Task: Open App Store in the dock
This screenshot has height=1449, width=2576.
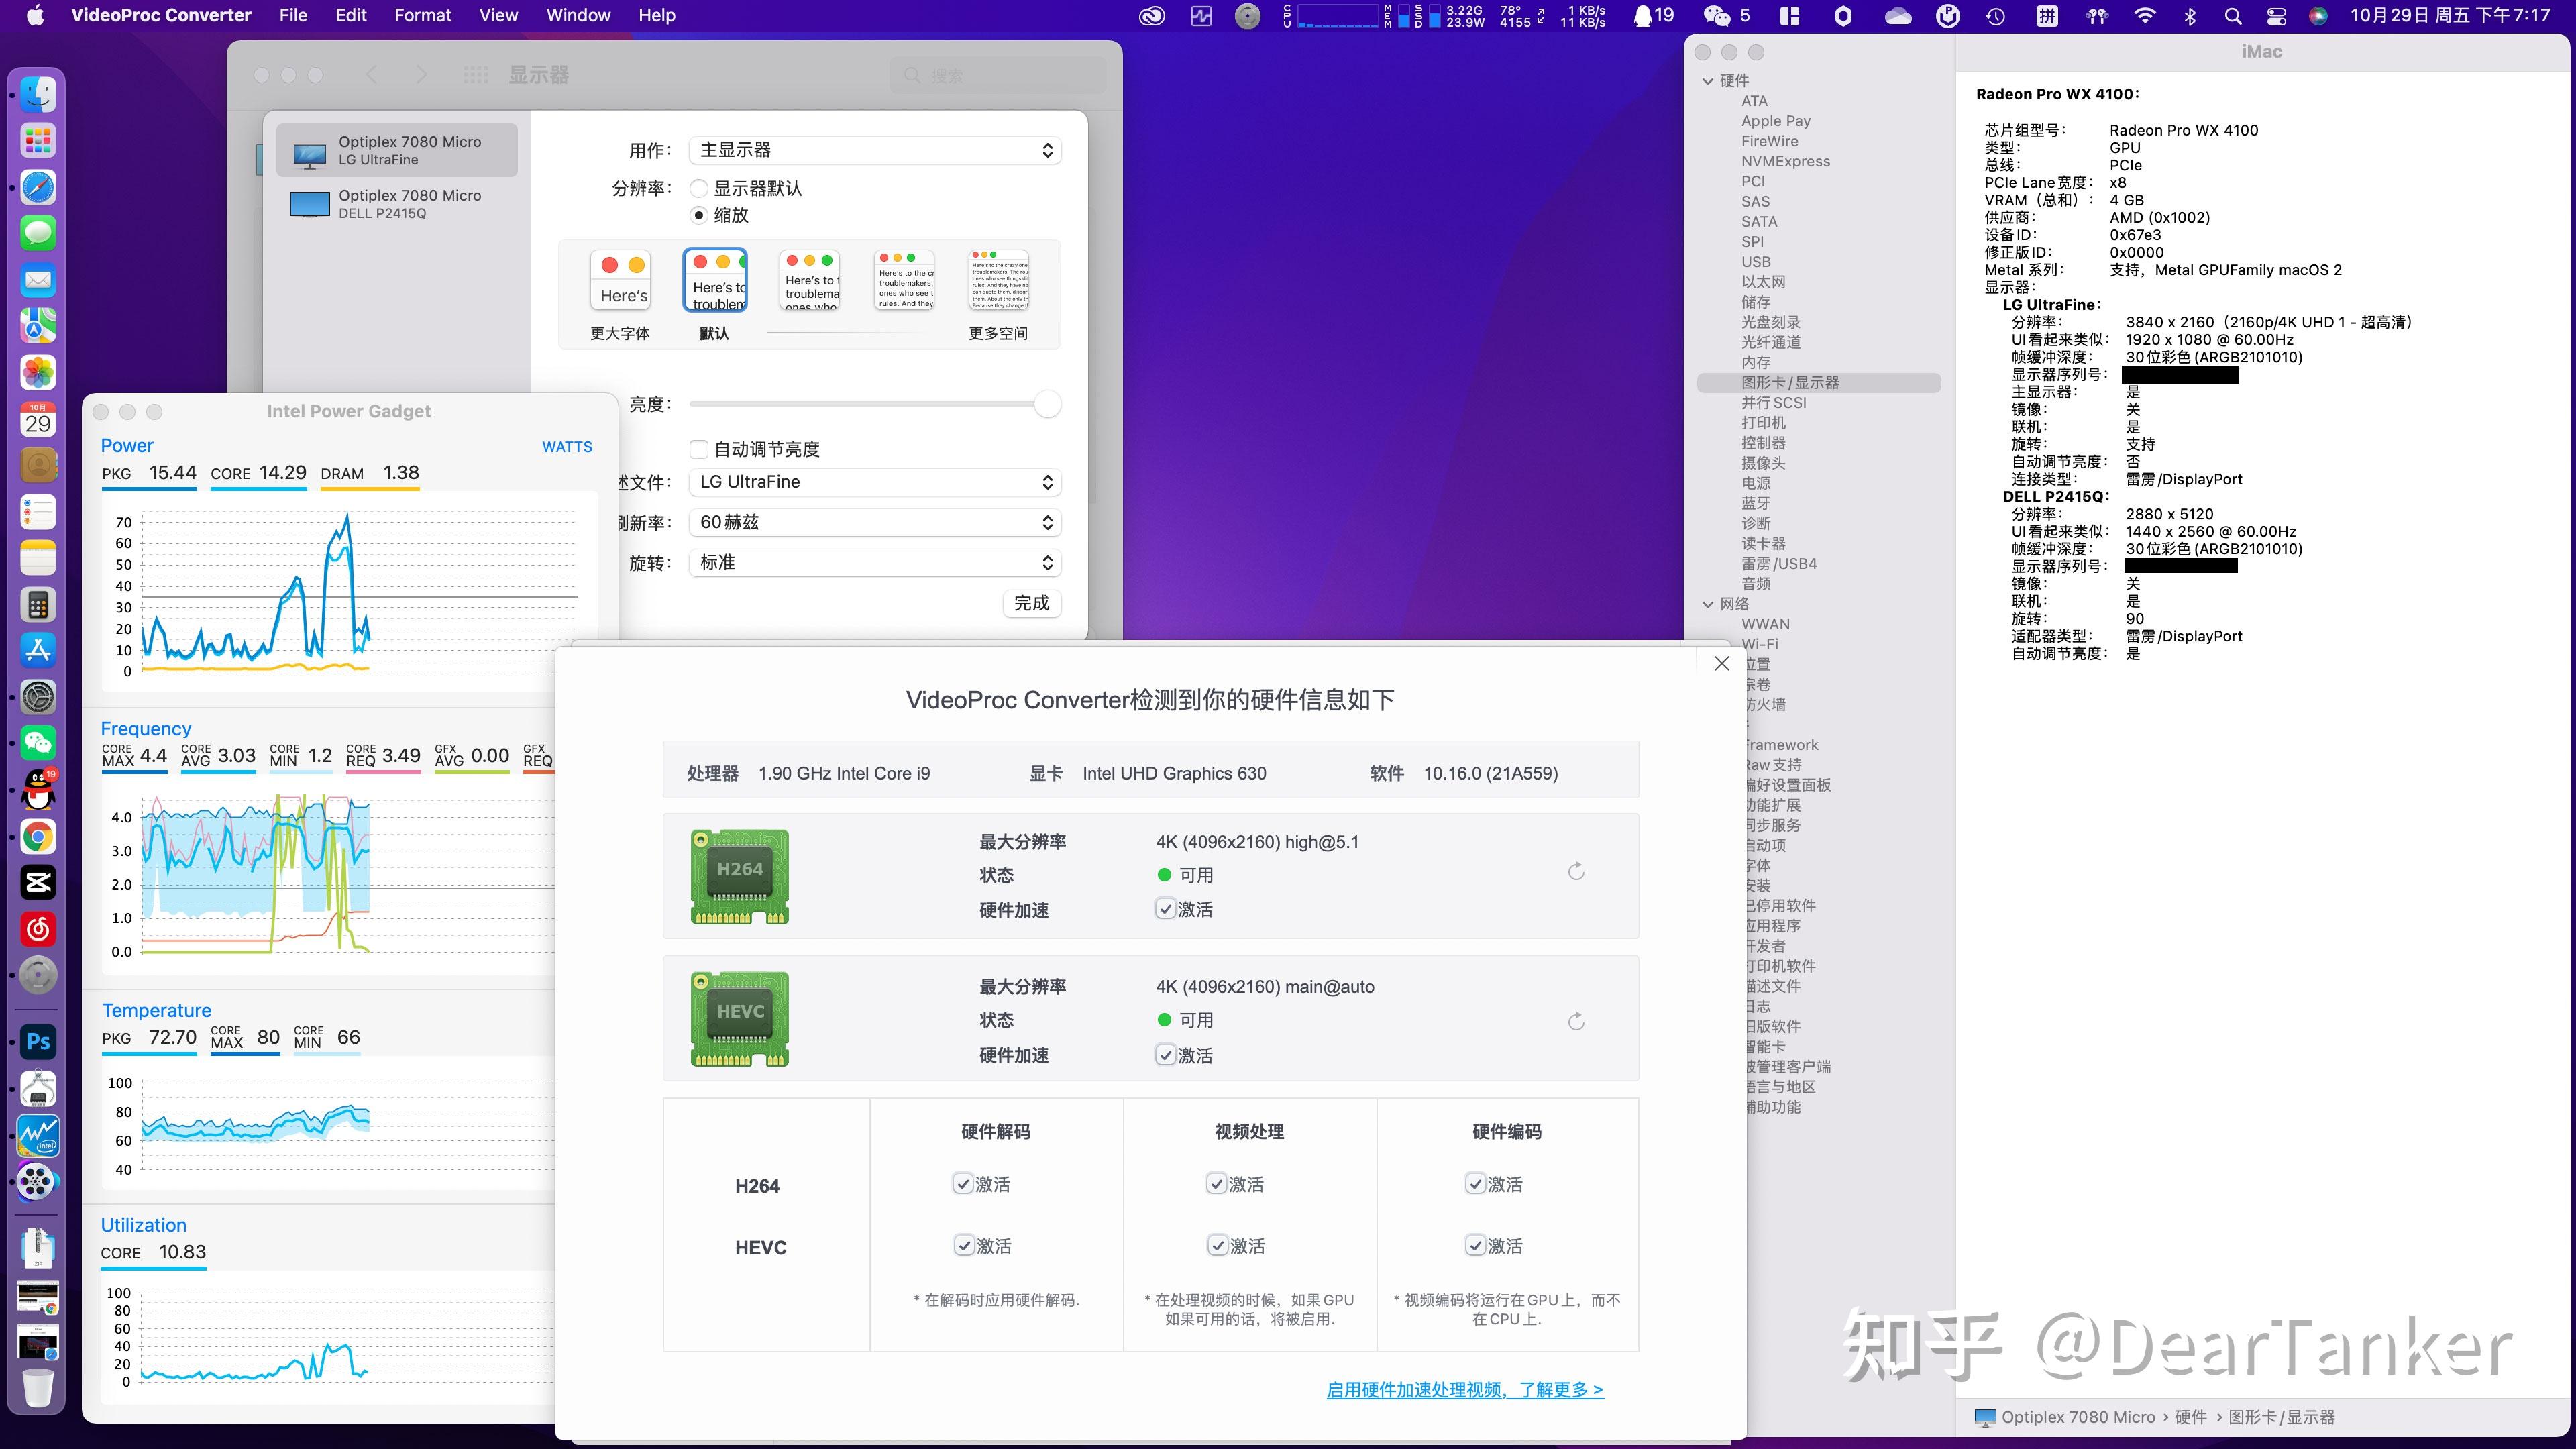Action: 38,651
